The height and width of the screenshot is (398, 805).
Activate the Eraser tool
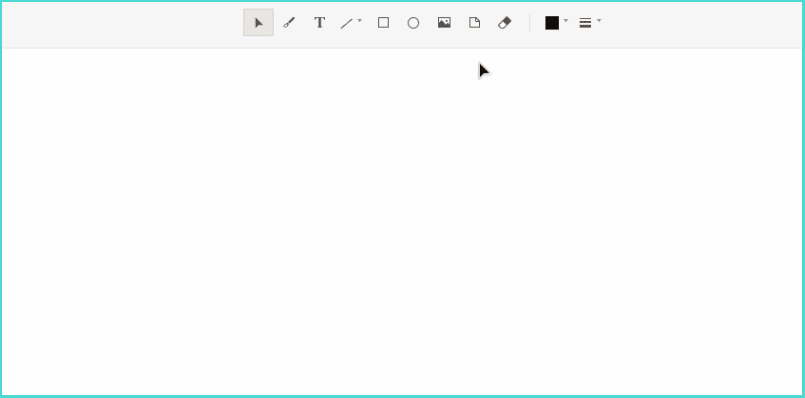coord(505,23)
